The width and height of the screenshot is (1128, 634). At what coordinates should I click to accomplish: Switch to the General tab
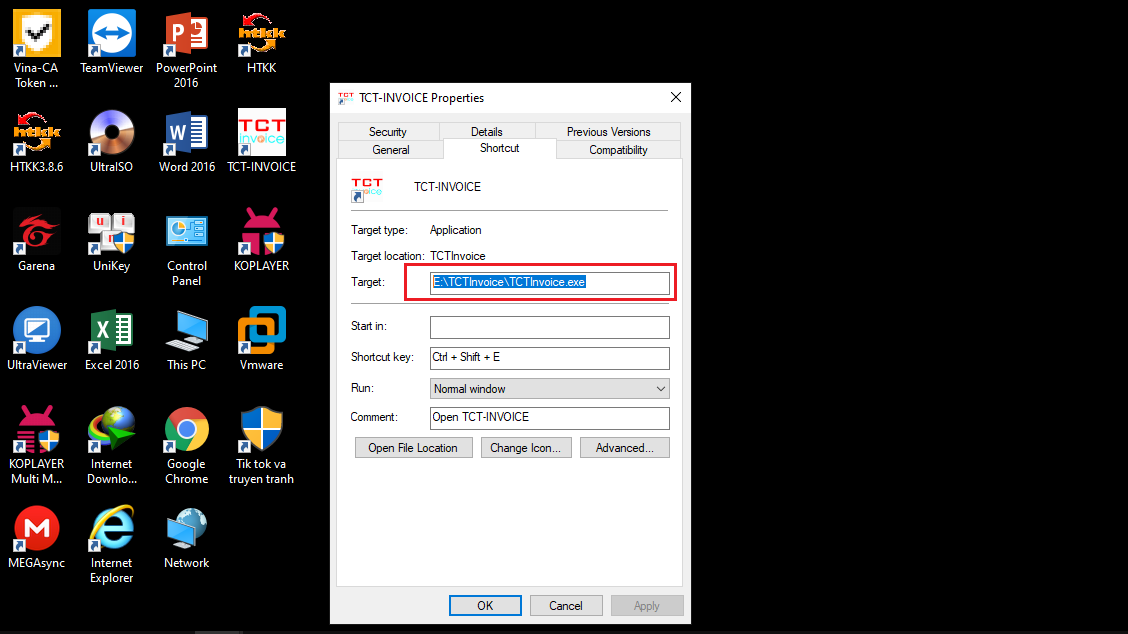coord(391,150)
